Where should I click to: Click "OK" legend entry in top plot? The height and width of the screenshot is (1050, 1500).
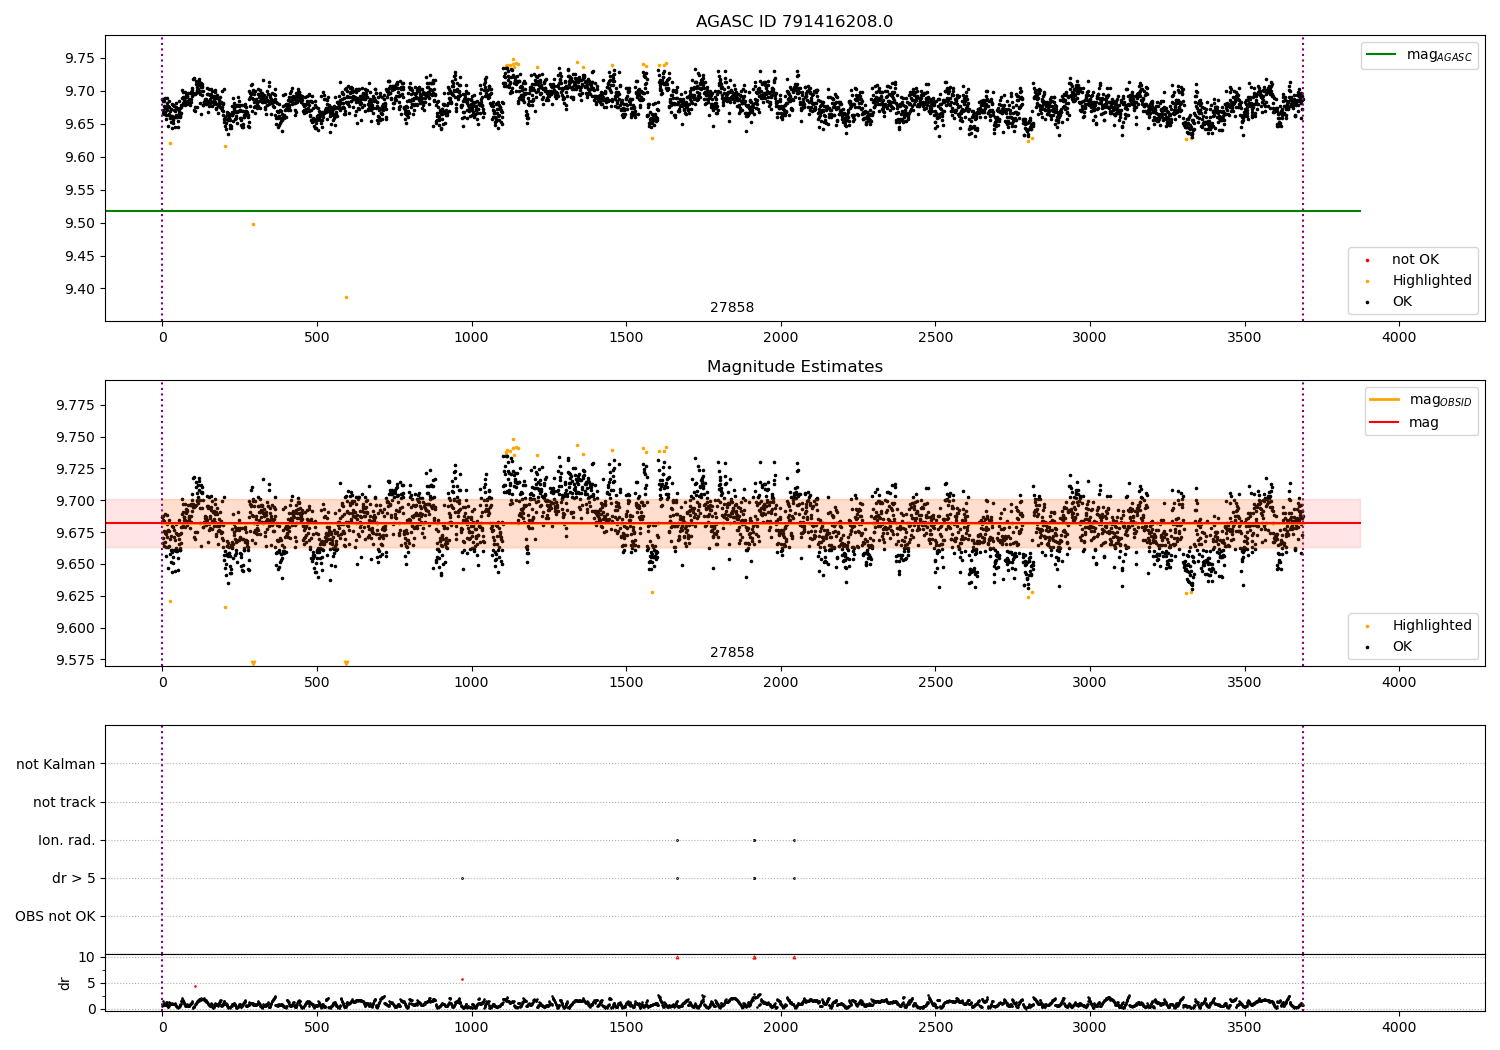click(1402, 302)
